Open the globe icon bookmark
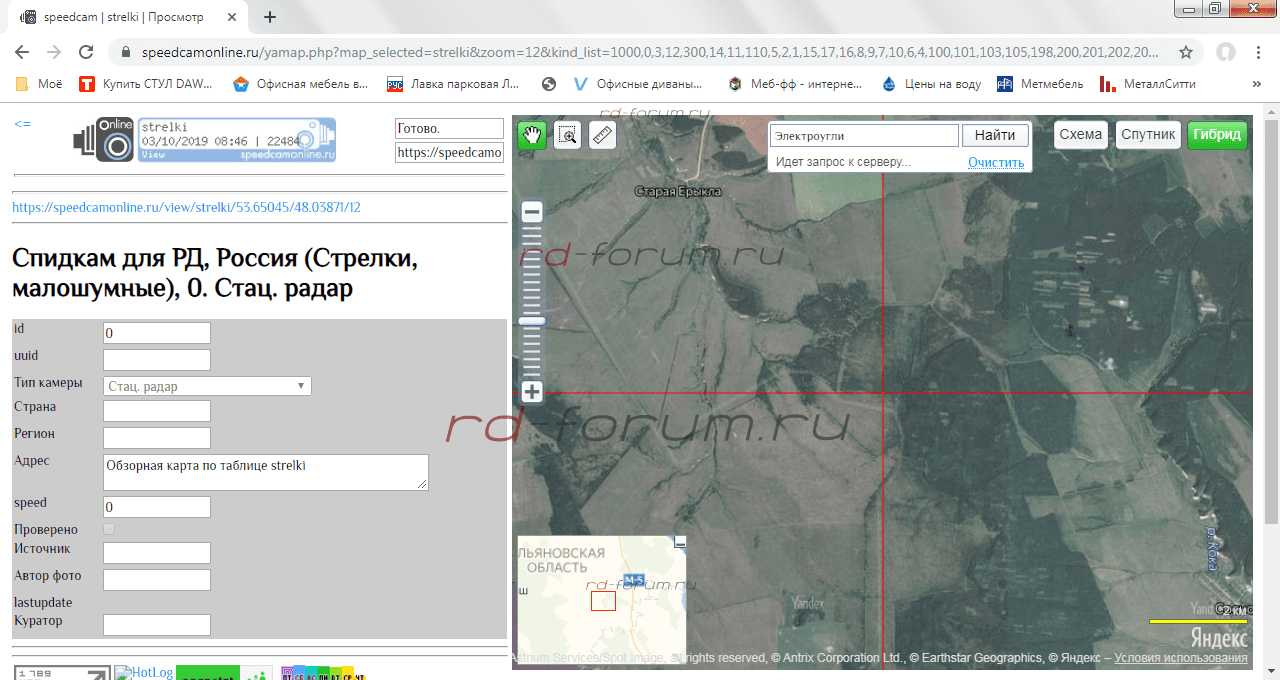The image size is (1280, 680). pyautogui.click(x=548, y=84)
